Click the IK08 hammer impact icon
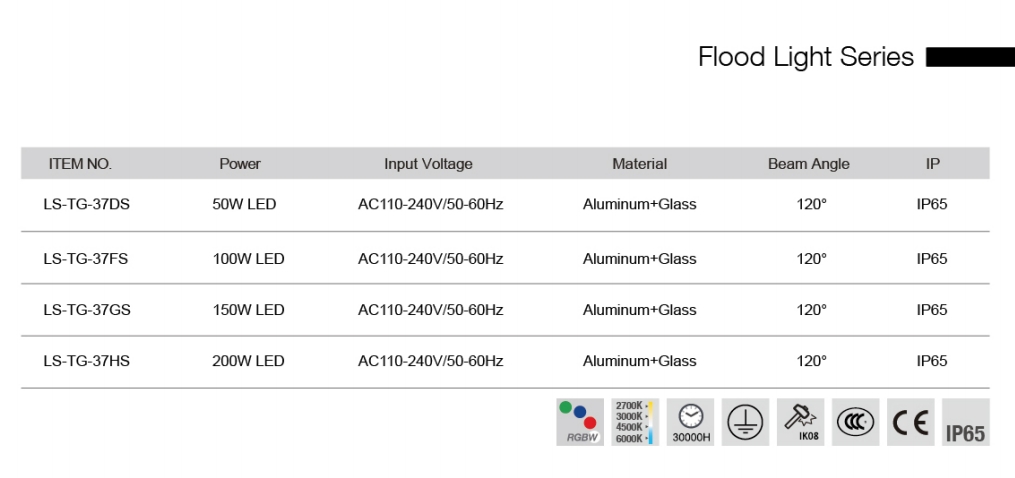This screenshot has height=478, width=1015. 801,422
